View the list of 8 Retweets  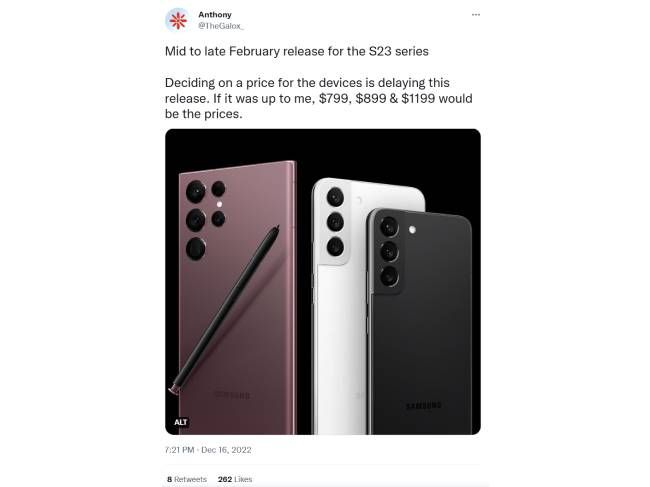(187, 479)
